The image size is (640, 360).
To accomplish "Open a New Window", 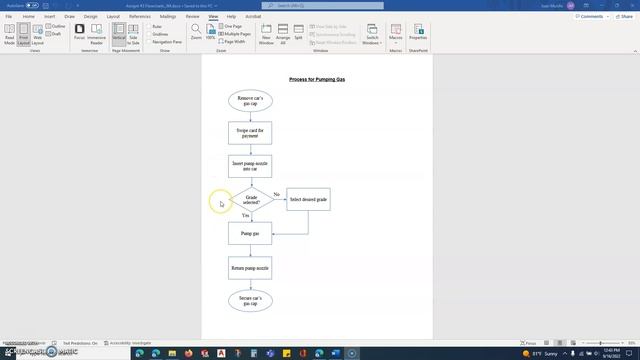I will coord(266,34).
